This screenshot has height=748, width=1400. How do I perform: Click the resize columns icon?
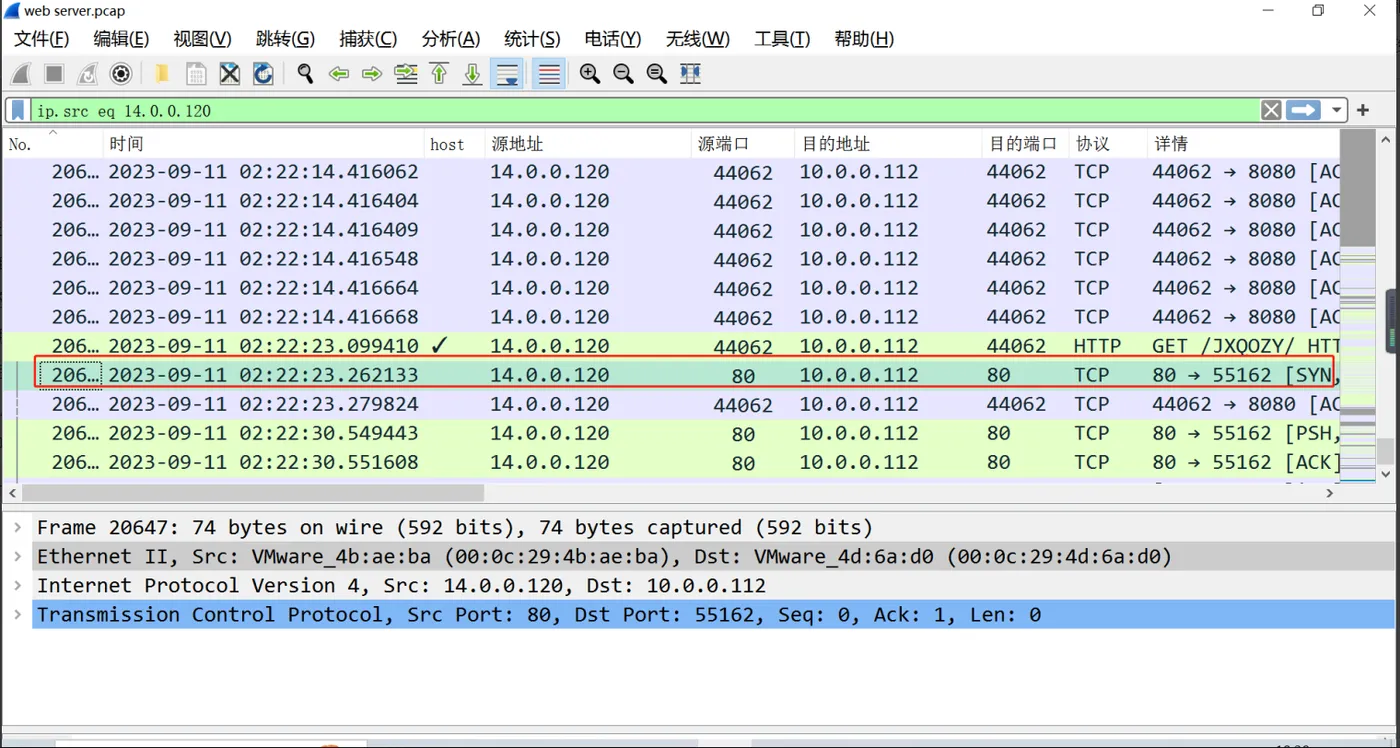point(690,74)
